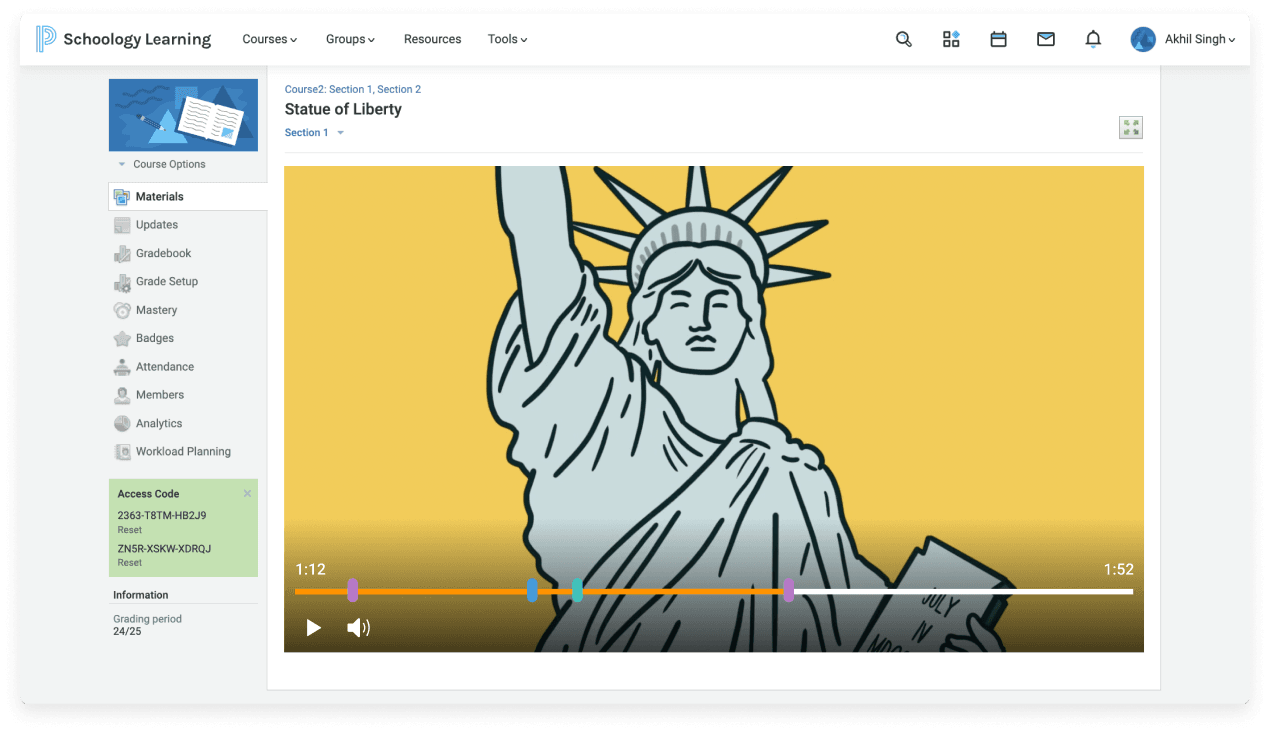
Task: Open the apps grid icon
Action: click(x=951, y=39)
